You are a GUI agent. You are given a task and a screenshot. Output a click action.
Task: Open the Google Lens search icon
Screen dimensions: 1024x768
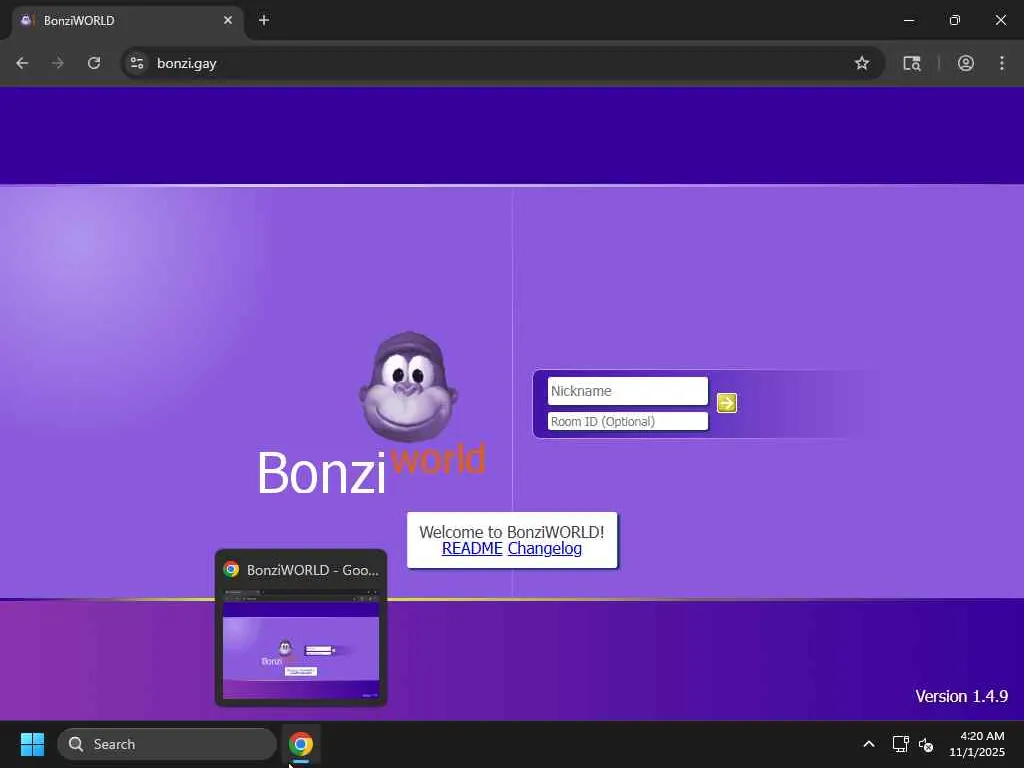[x=912, y=63]
